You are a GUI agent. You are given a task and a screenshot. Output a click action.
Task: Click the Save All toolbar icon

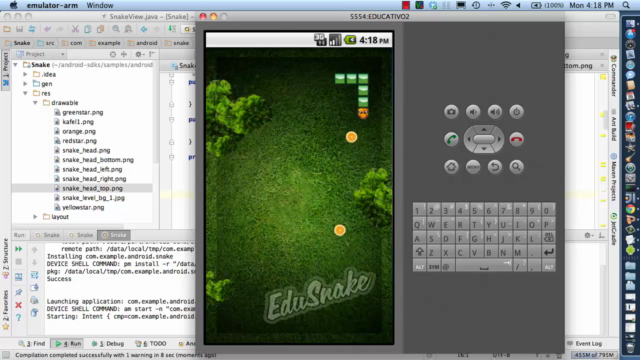pos(19,29)
